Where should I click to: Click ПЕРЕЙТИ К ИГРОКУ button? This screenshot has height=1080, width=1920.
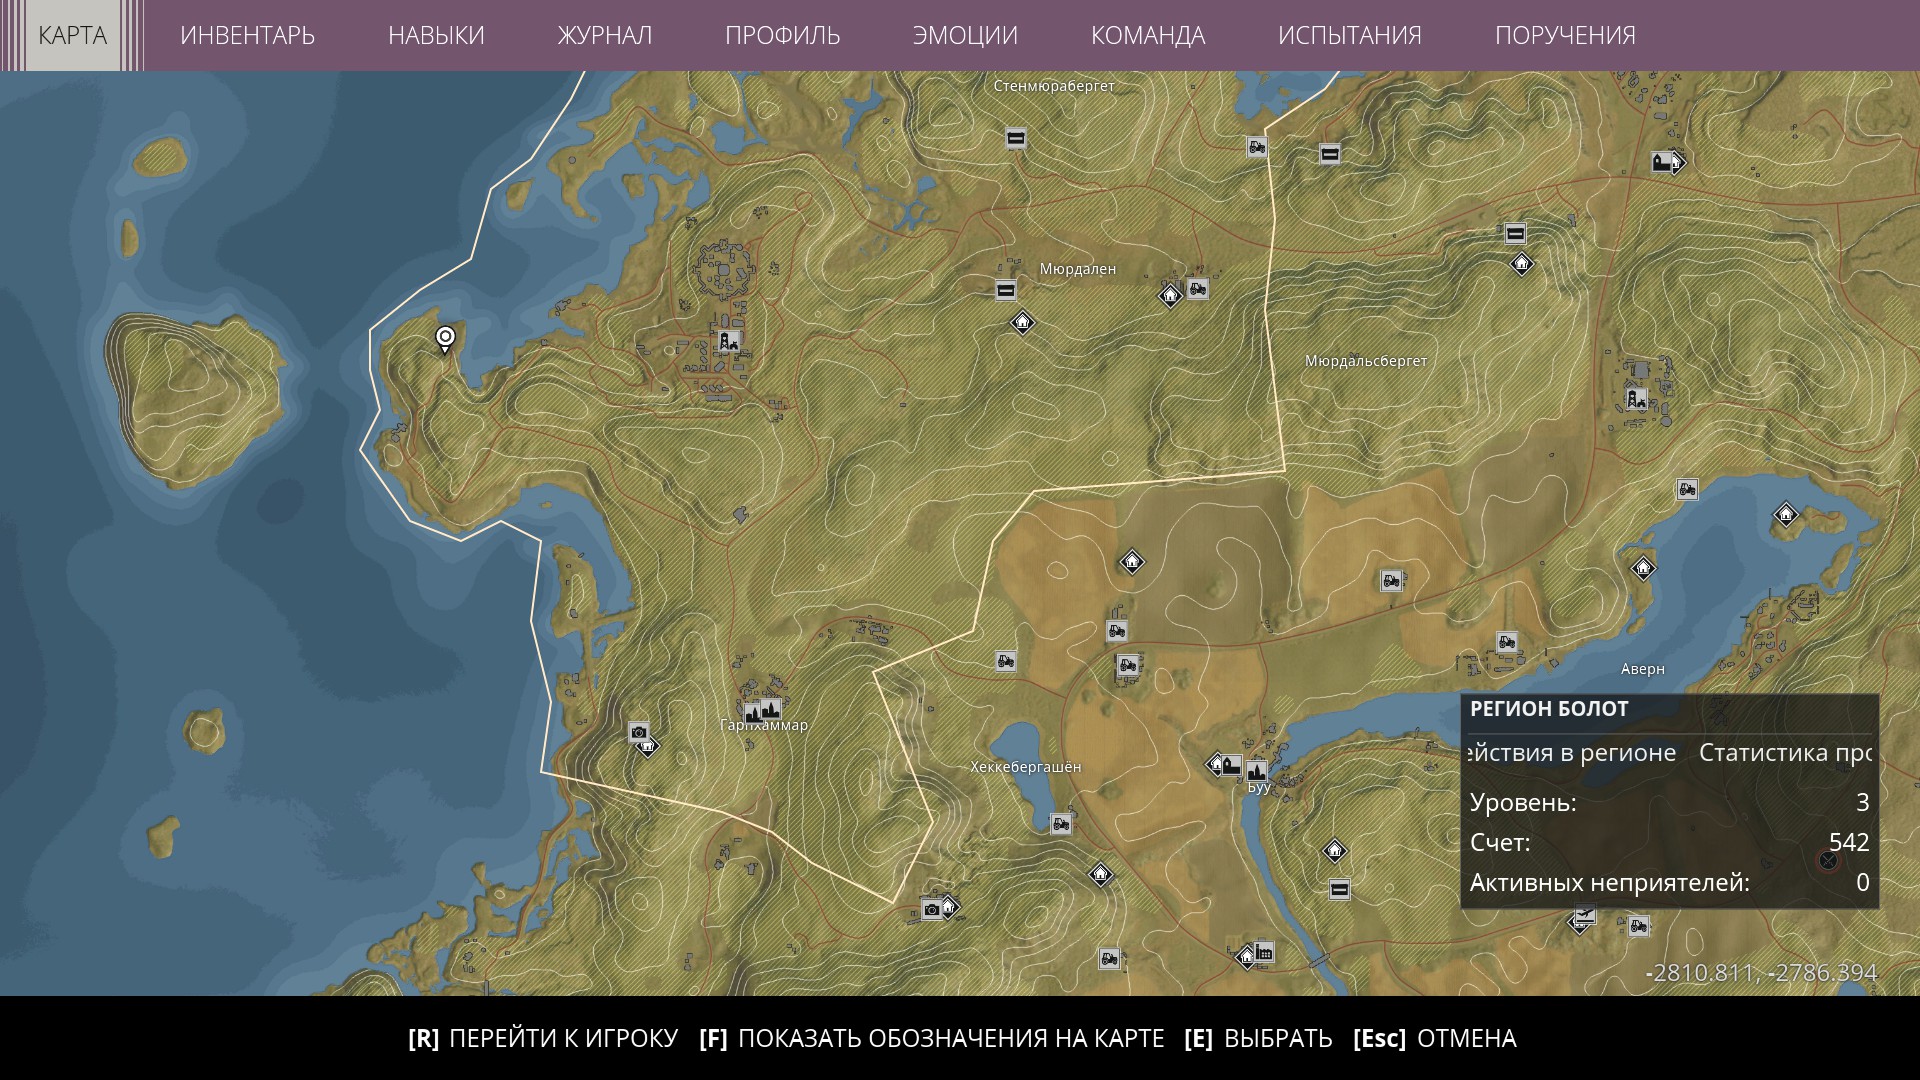543,1038
